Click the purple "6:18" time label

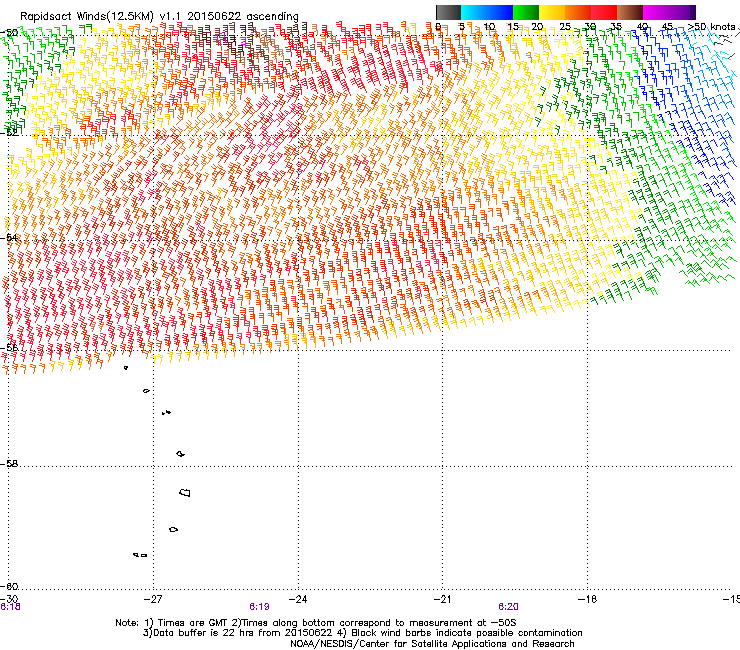point(10,607)
